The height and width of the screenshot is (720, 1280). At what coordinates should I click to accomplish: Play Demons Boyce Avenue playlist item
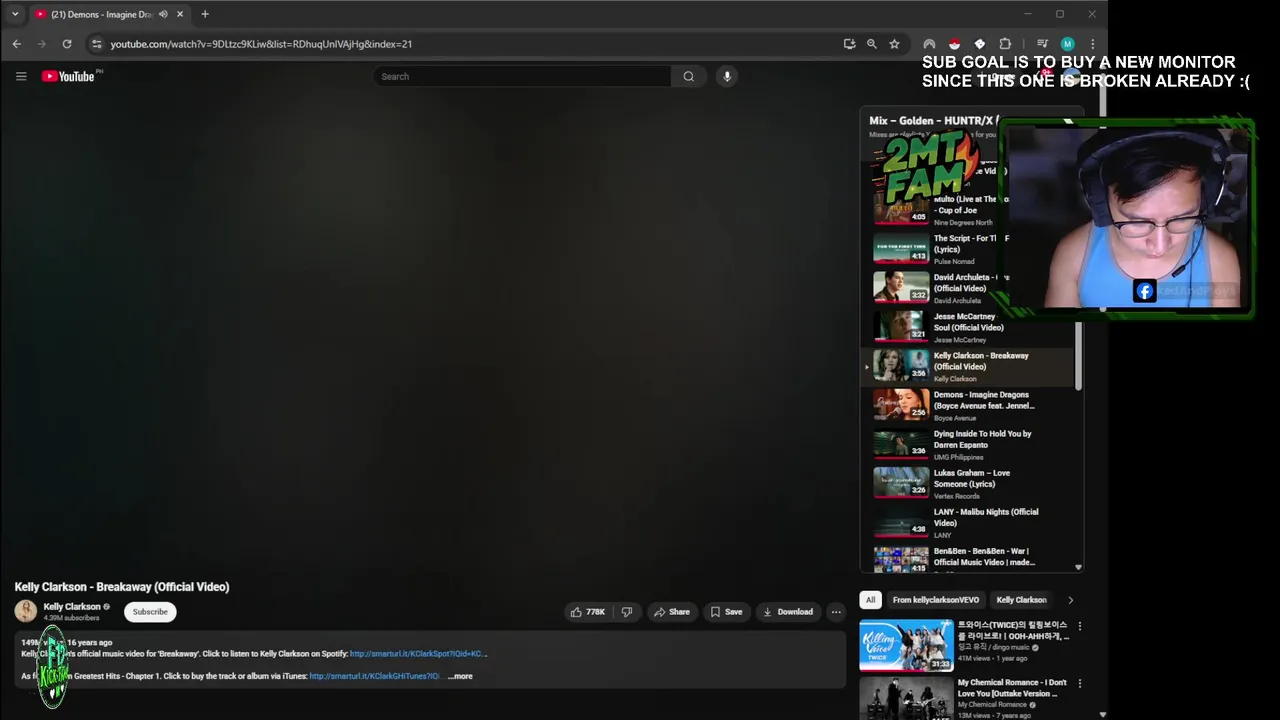point(967,405)
